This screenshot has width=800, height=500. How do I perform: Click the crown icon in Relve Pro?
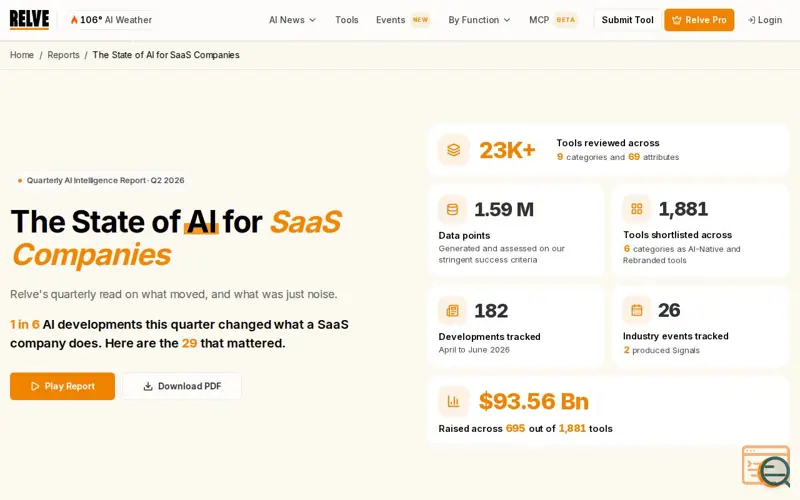click(x=677, y=20)
